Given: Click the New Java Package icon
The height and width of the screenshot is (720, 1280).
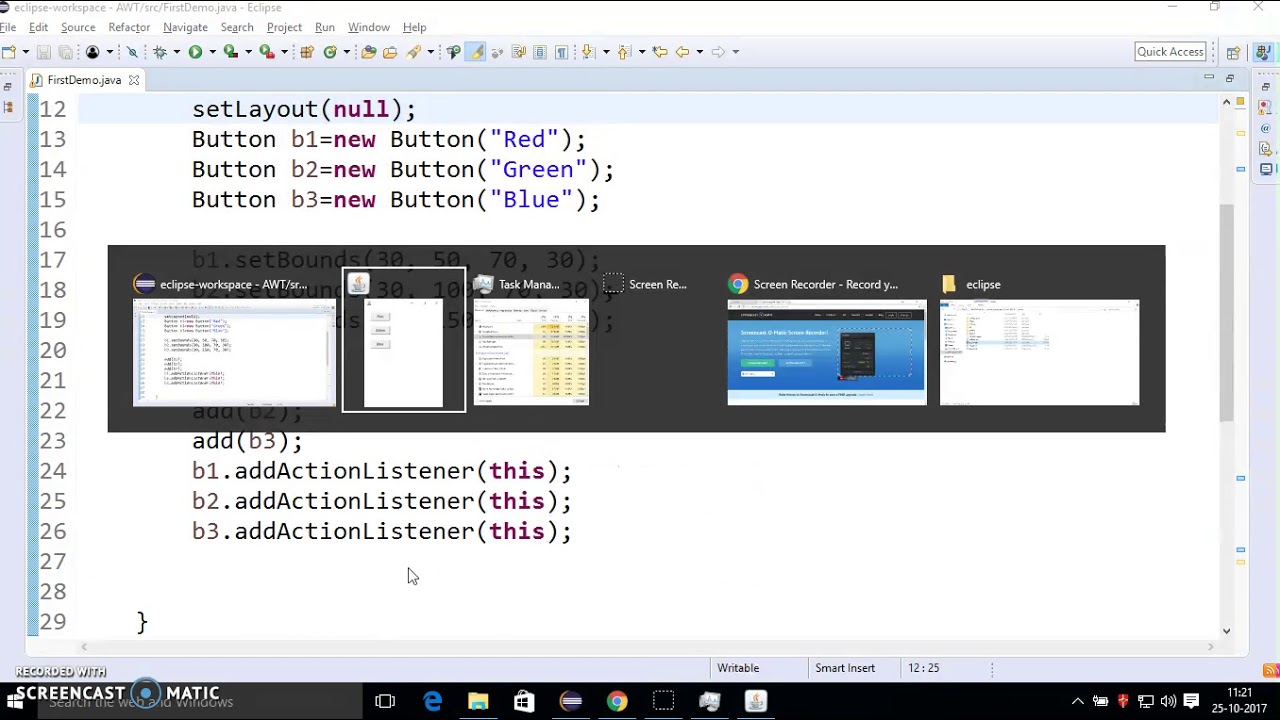Looking at the screenshot, I should (306, 52).
